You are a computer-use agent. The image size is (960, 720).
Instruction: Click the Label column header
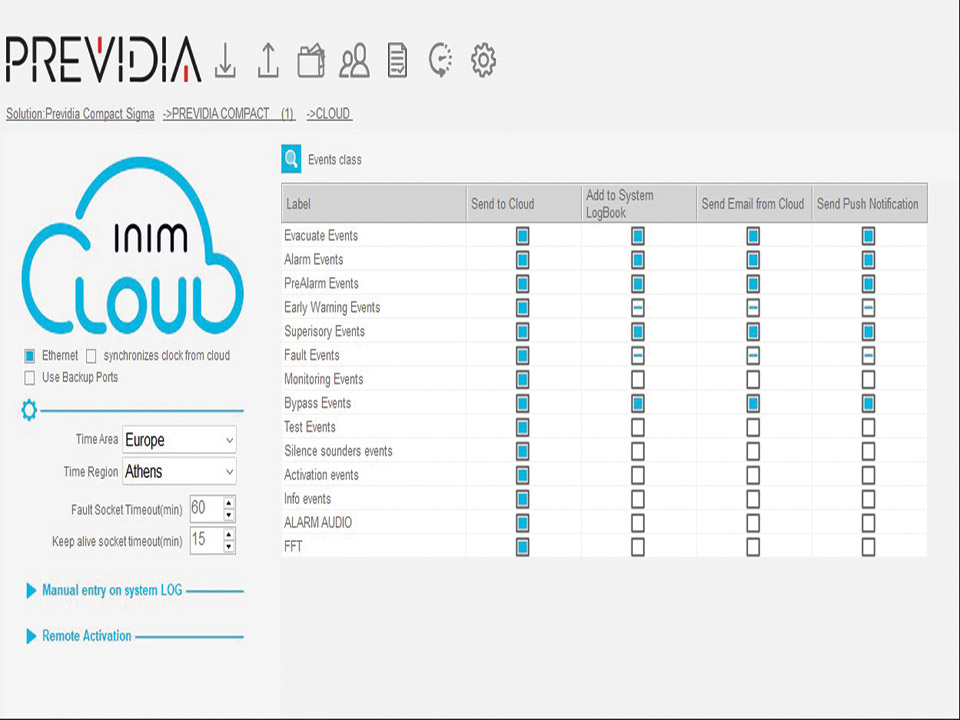pos(373,203)
